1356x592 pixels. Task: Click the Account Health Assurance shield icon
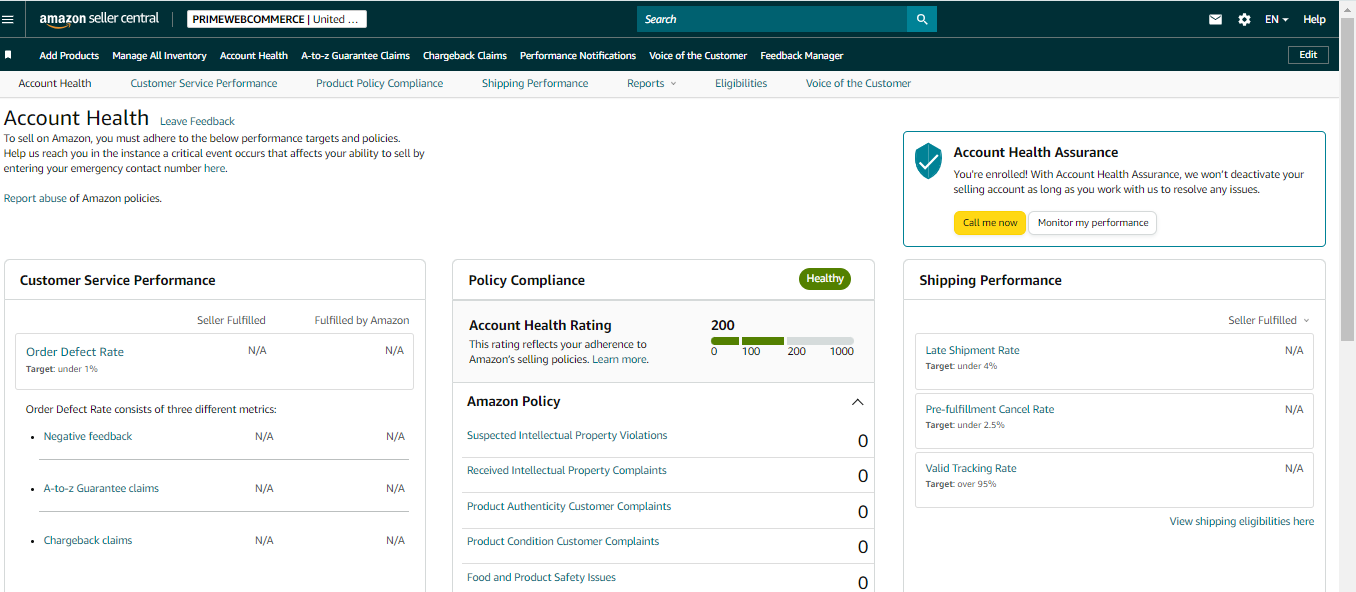(x=929, y=160)
